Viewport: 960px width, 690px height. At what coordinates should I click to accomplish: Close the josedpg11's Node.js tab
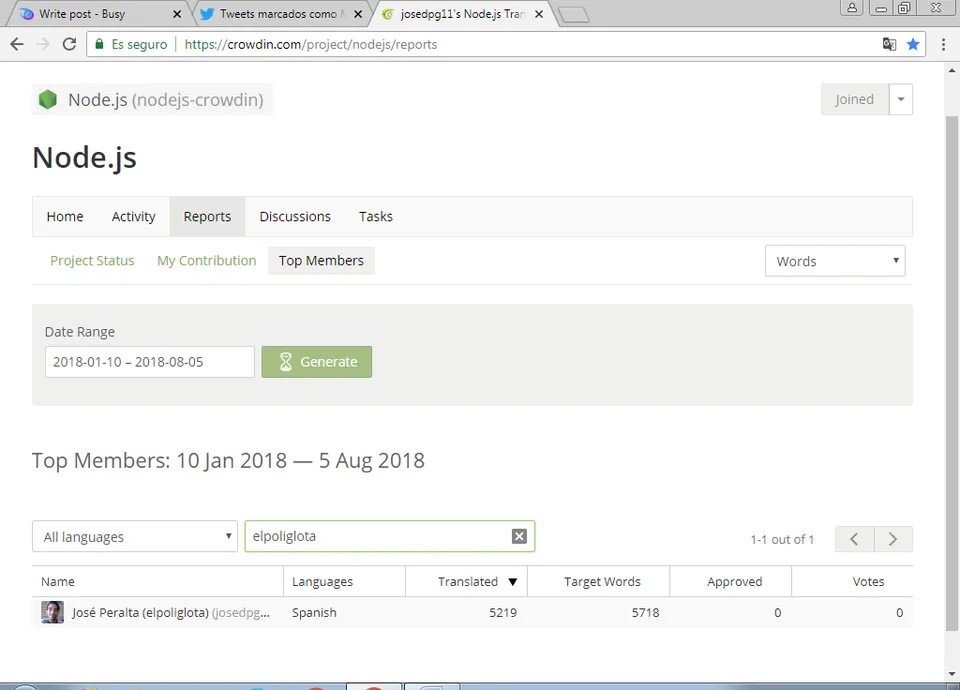pos(539,14)
